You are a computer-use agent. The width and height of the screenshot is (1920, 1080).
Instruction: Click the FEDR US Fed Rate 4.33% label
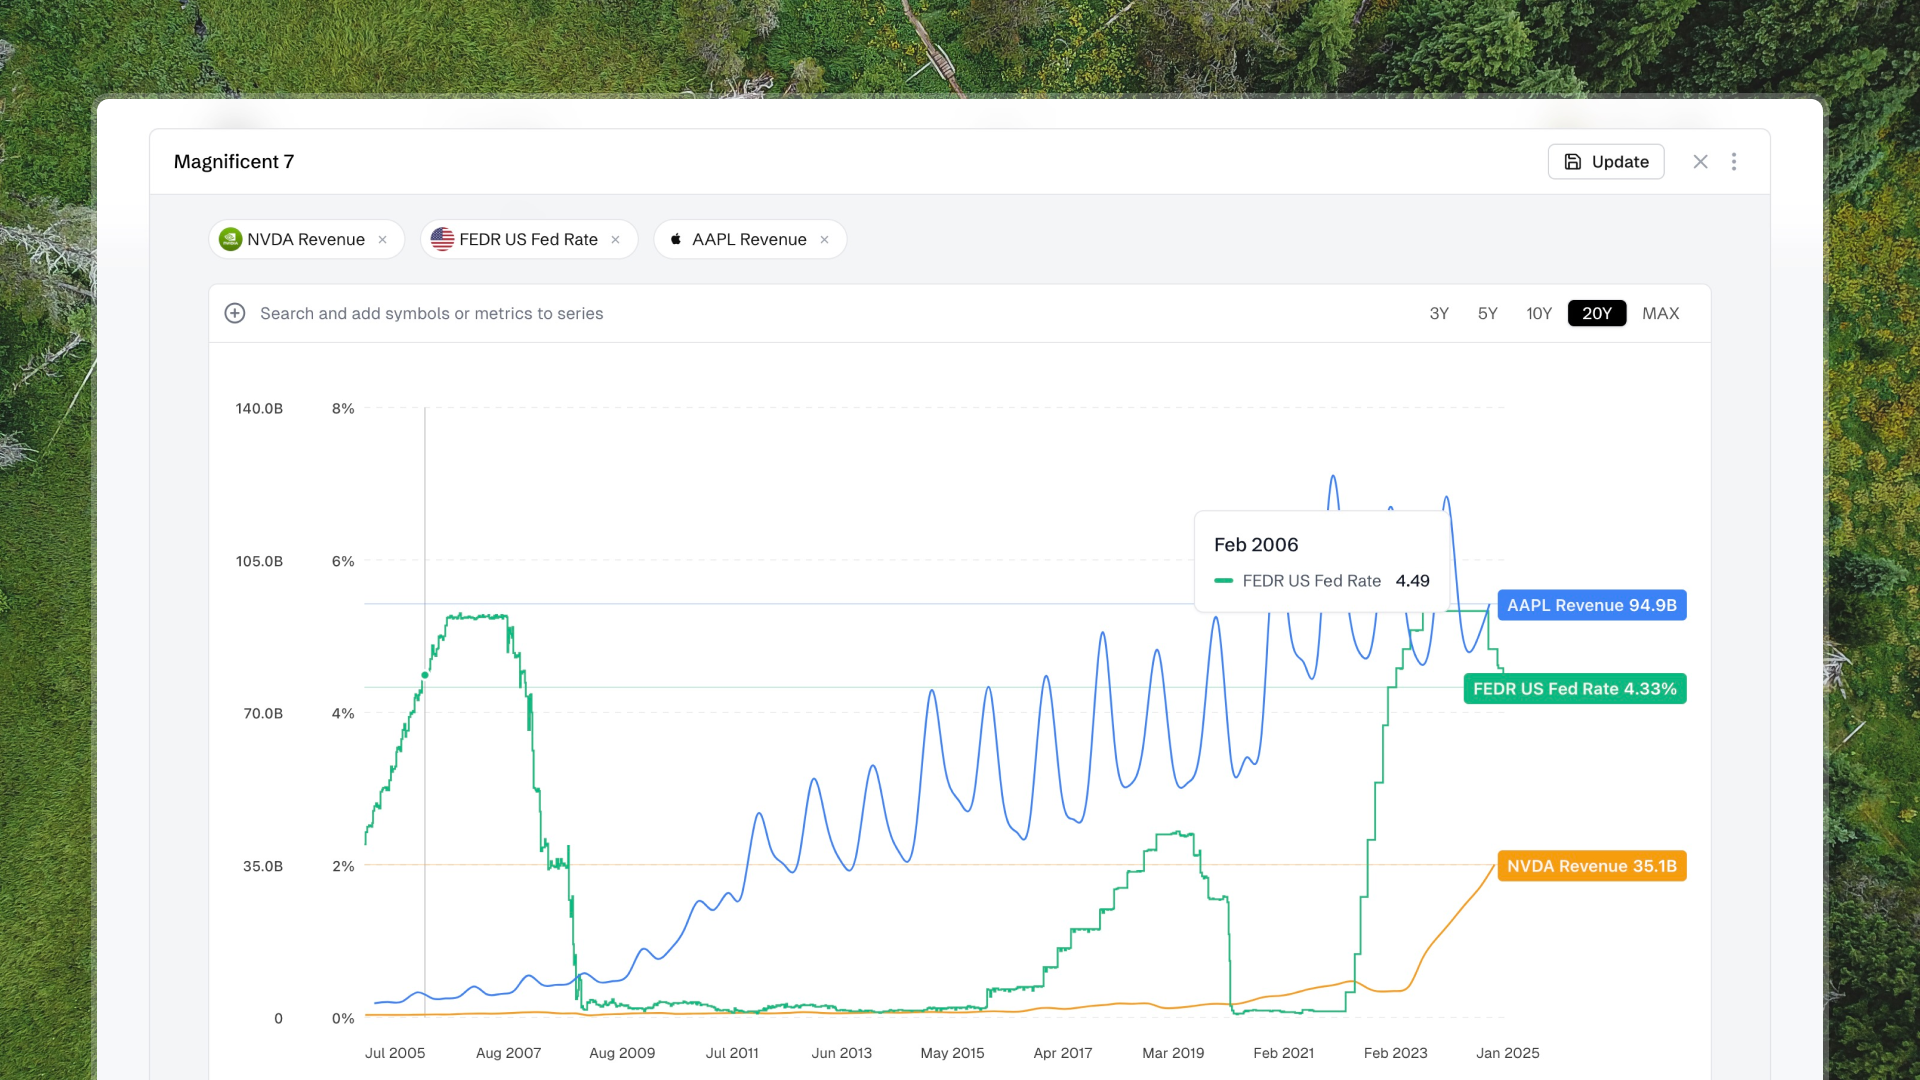pos(1575,689)
